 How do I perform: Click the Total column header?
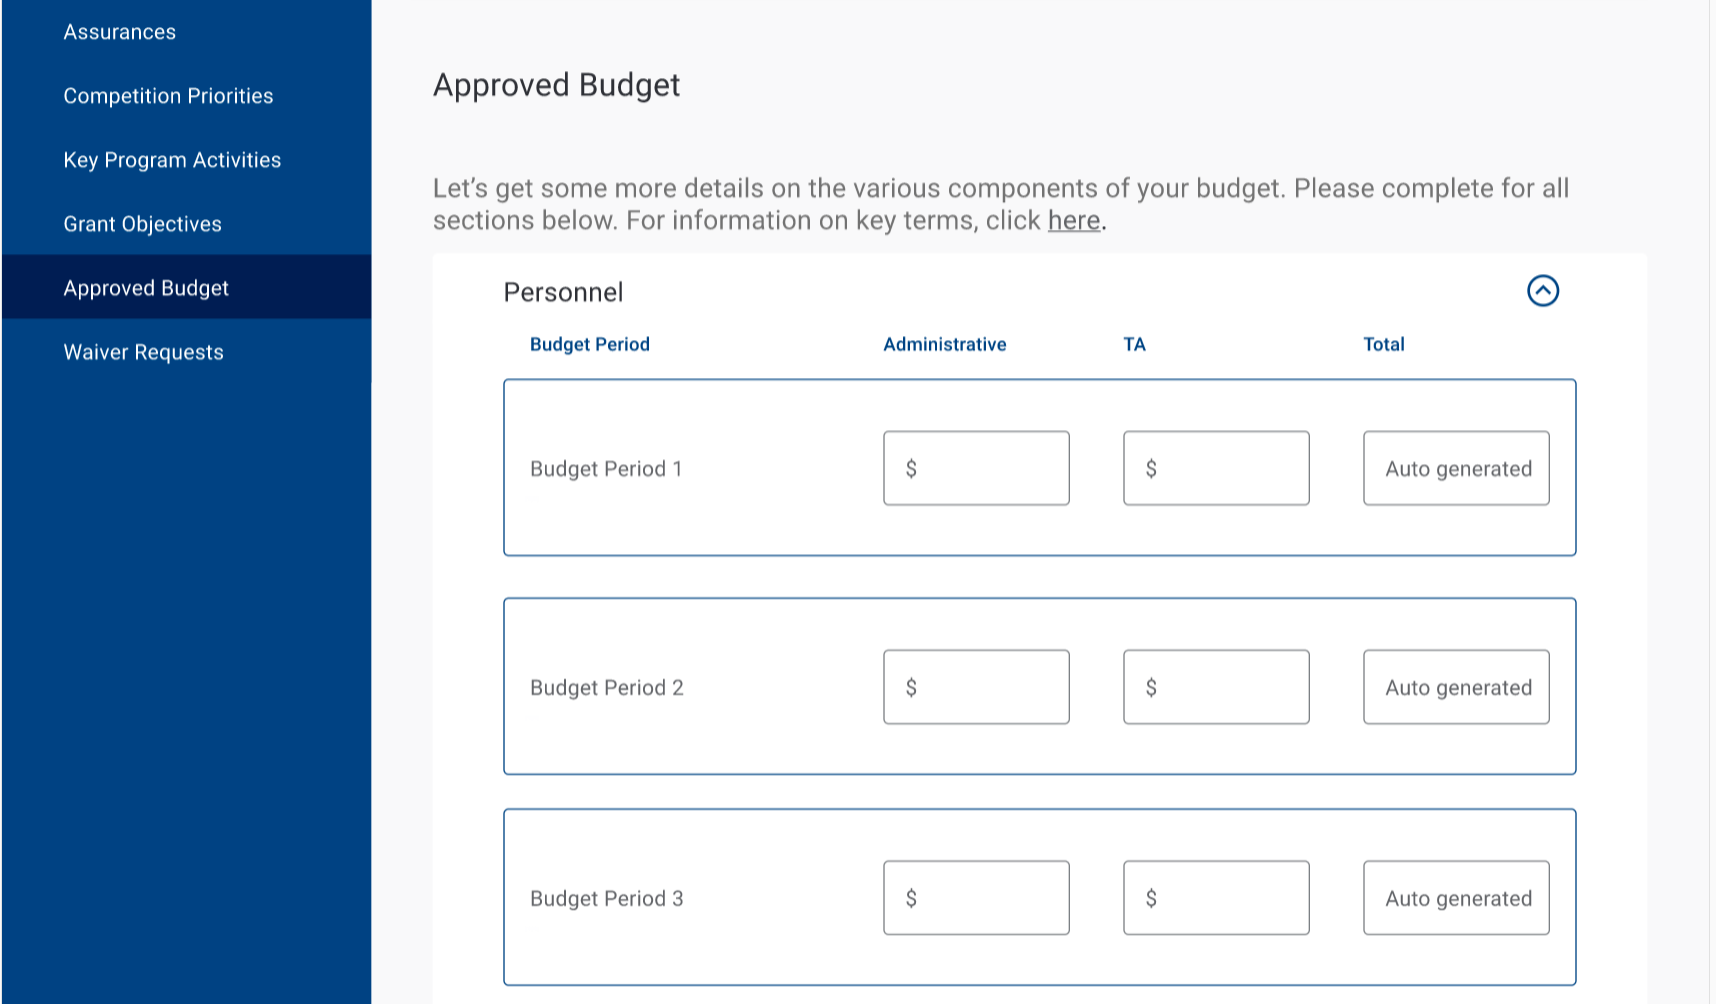(1384, 344)
